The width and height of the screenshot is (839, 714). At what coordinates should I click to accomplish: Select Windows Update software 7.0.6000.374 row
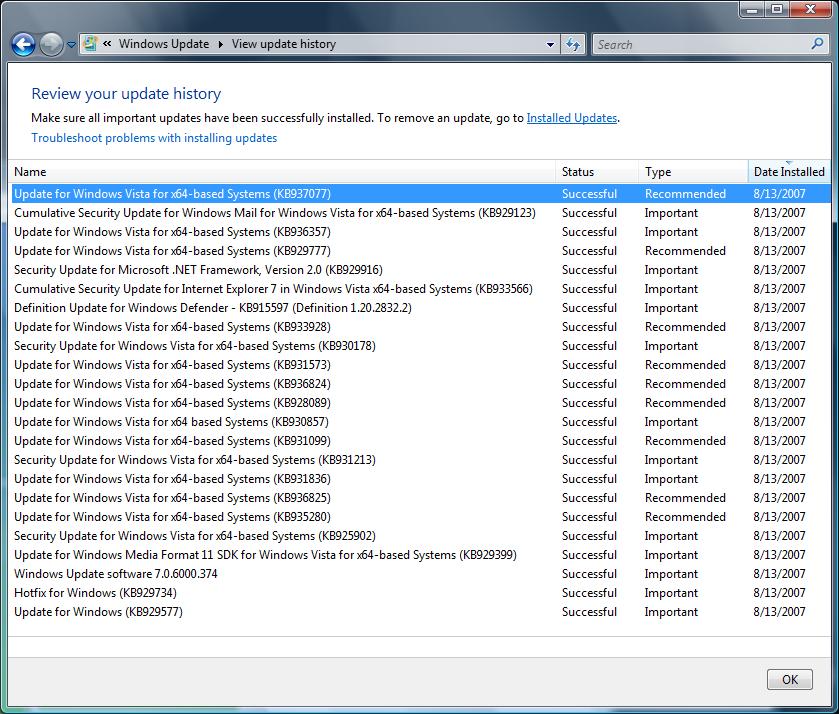(421, 574)
